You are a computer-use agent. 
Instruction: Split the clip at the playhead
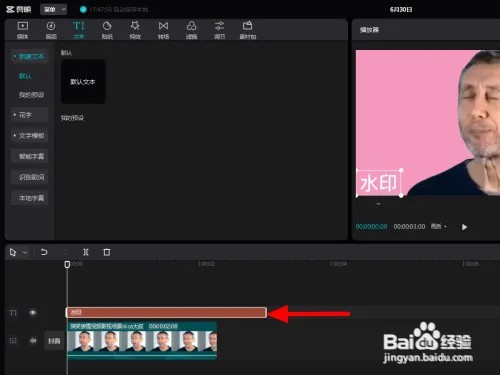click(x=86, y=252)
